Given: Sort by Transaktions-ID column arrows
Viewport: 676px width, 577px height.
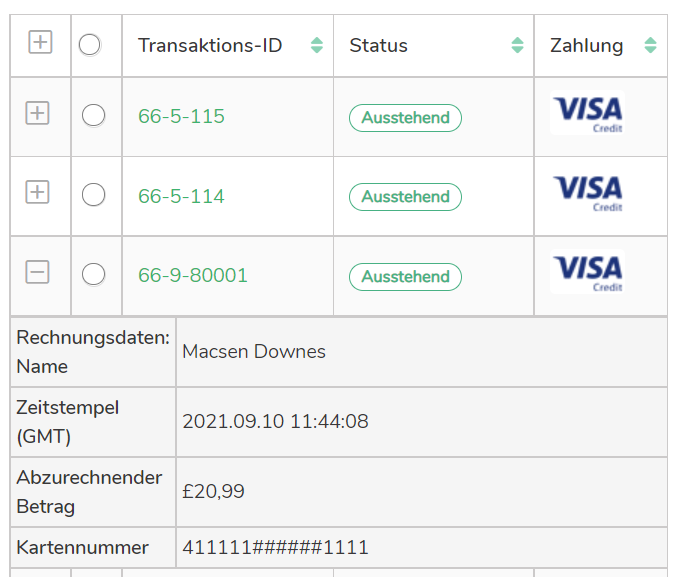Looking at the screenshot, I should click(x=317, y=45).
